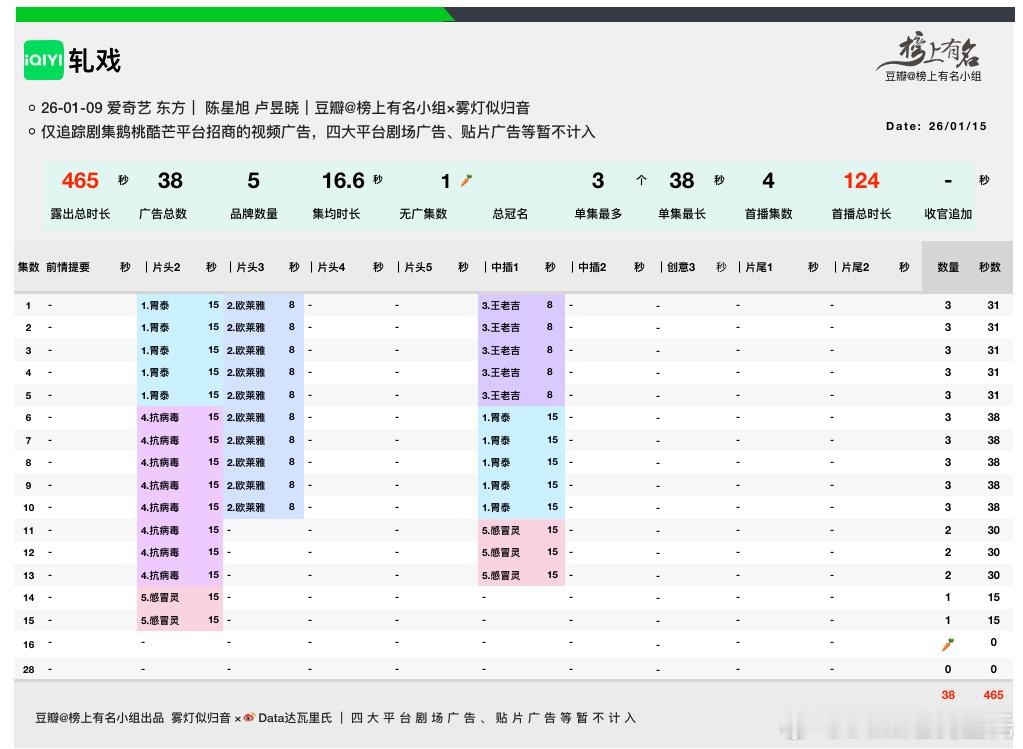This screenshot has height=749, width=1023.
Task: Click the 26-01-09 爱奇艺 东方 text
Action: pyautogui.click(x=113, y=108)
